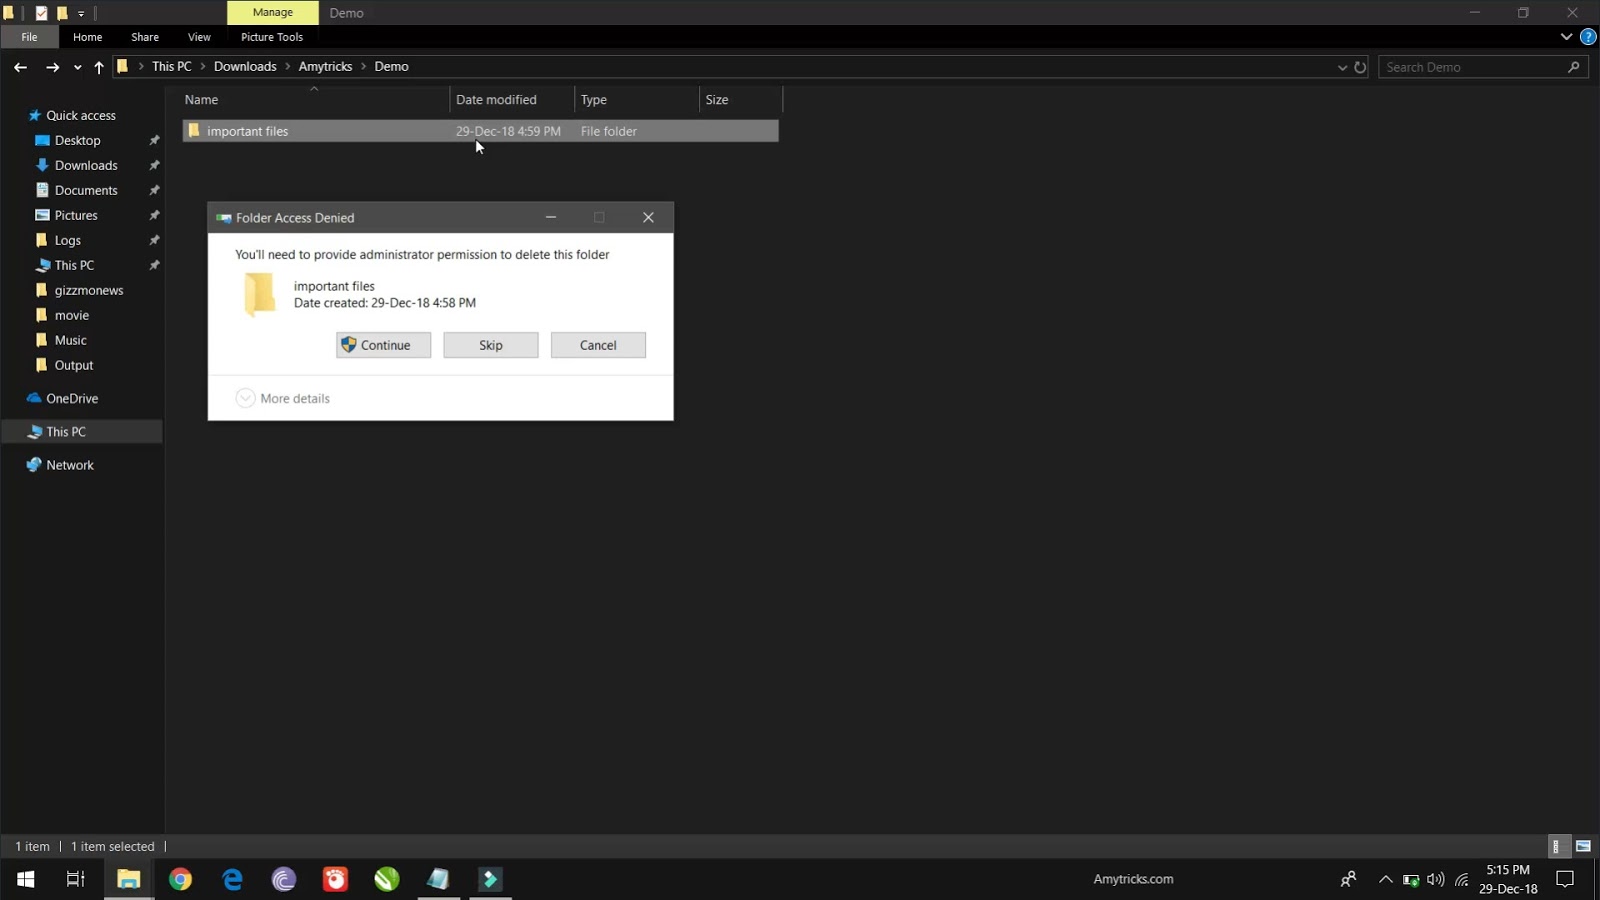Open the taskbar clock and date
Screen dimensions: 1600x900
(1508, 879)
